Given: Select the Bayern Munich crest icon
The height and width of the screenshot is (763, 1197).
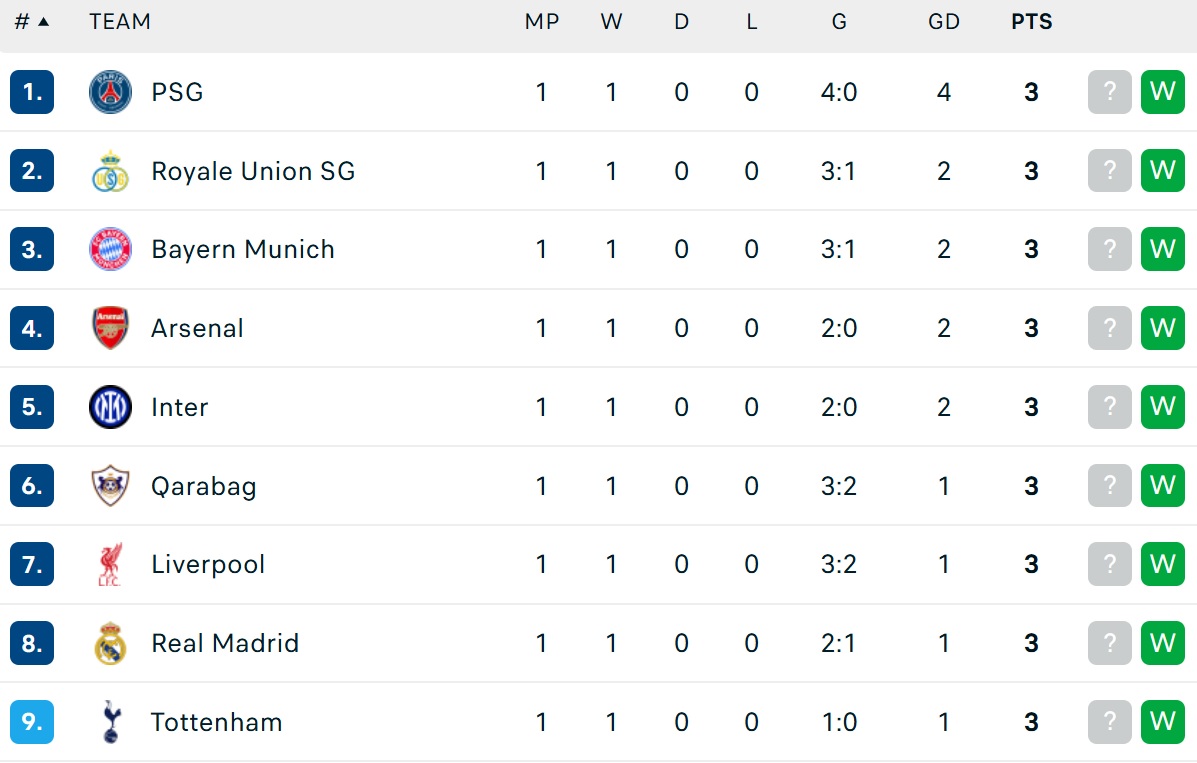Looking at the screenshot, I should pyautogui.click(x=110, y=250).
